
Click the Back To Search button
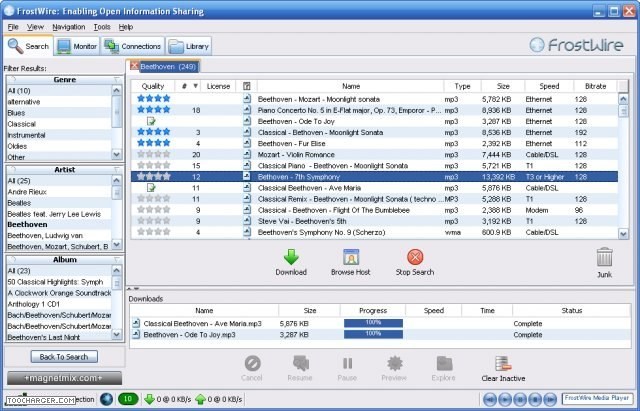click(x=64, y=356)
